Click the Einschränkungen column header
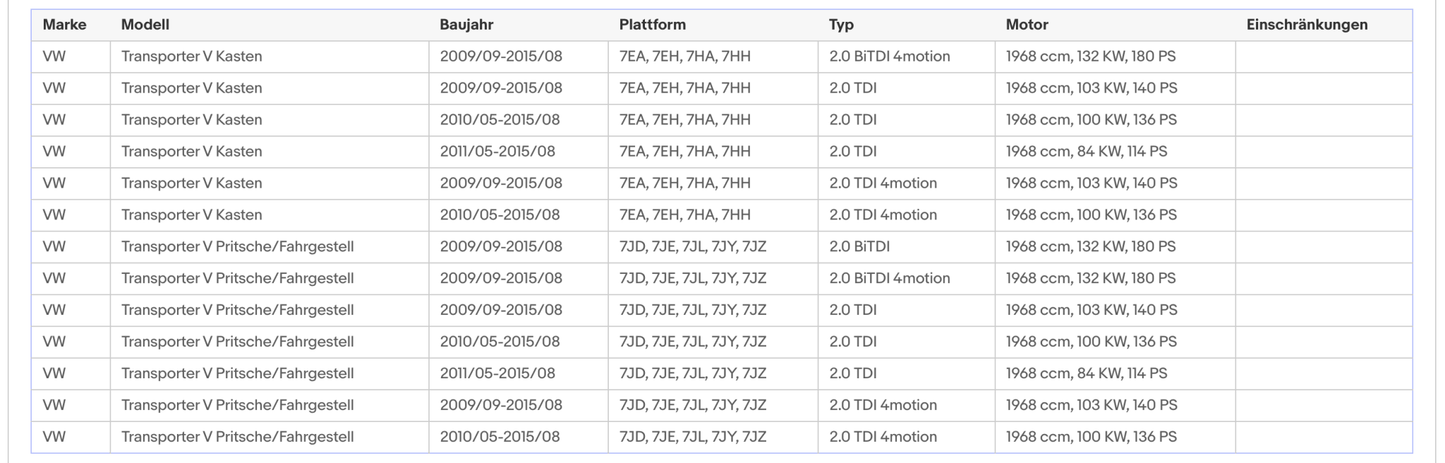This screenshot has width=1445, height=463. pyautogui.click(x=1307, y=25)
